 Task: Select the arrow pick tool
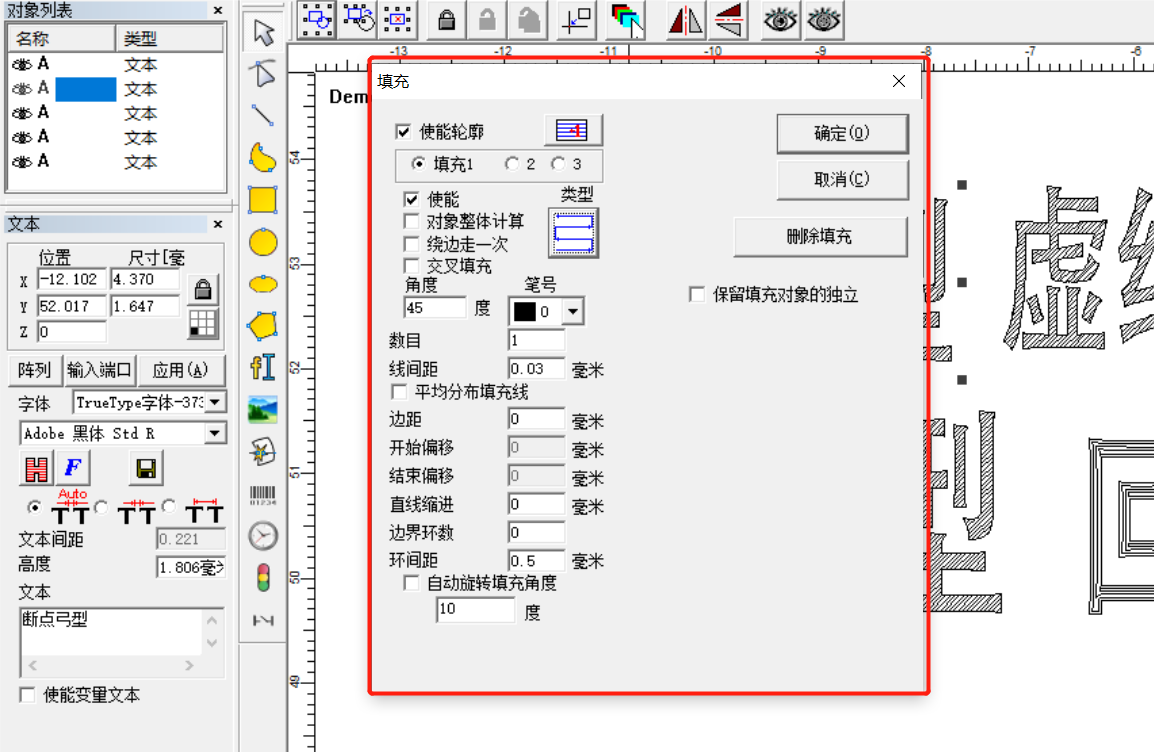[263, 32]
